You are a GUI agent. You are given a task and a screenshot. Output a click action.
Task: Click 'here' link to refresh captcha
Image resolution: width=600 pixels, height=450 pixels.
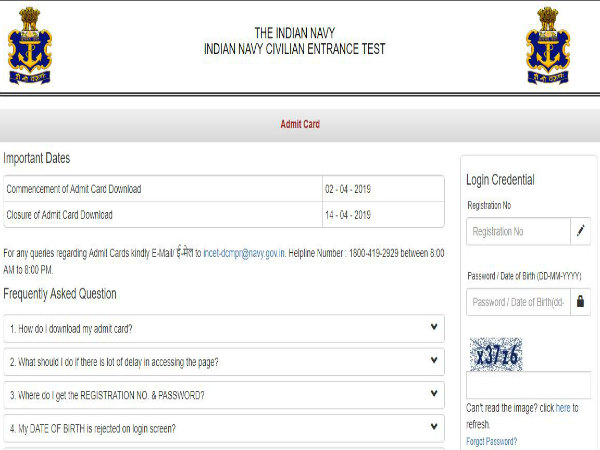click(x=563, y=408)
